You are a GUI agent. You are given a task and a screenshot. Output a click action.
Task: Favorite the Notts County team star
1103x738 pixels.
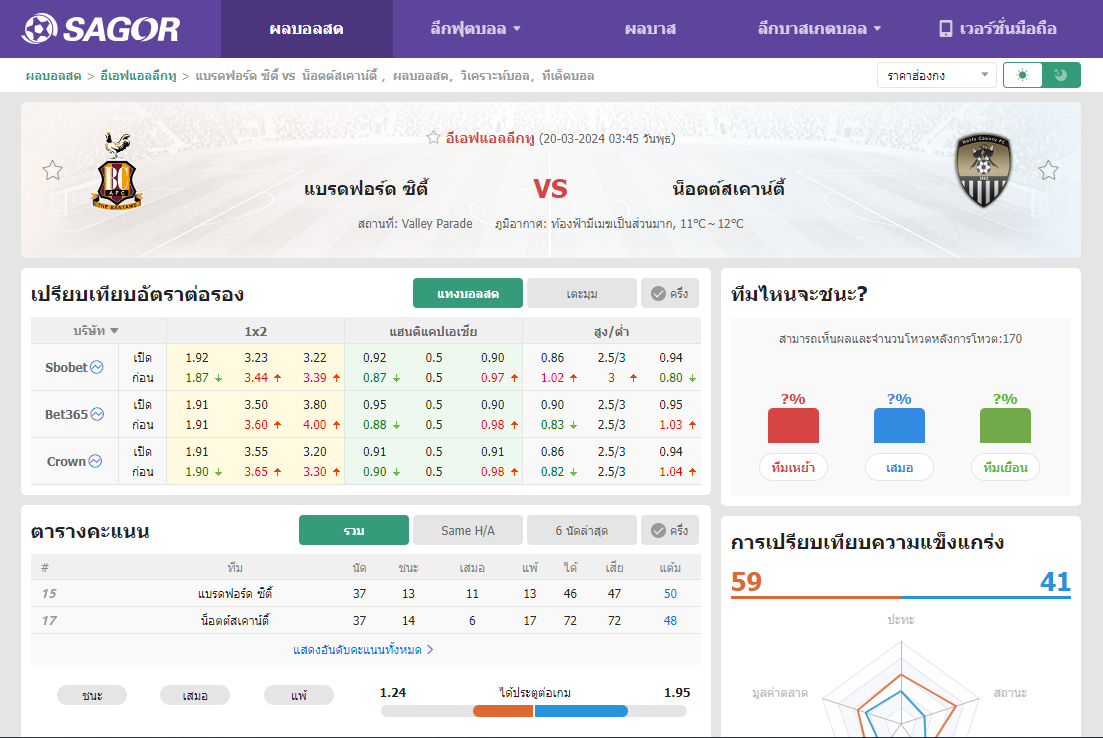1048,170
